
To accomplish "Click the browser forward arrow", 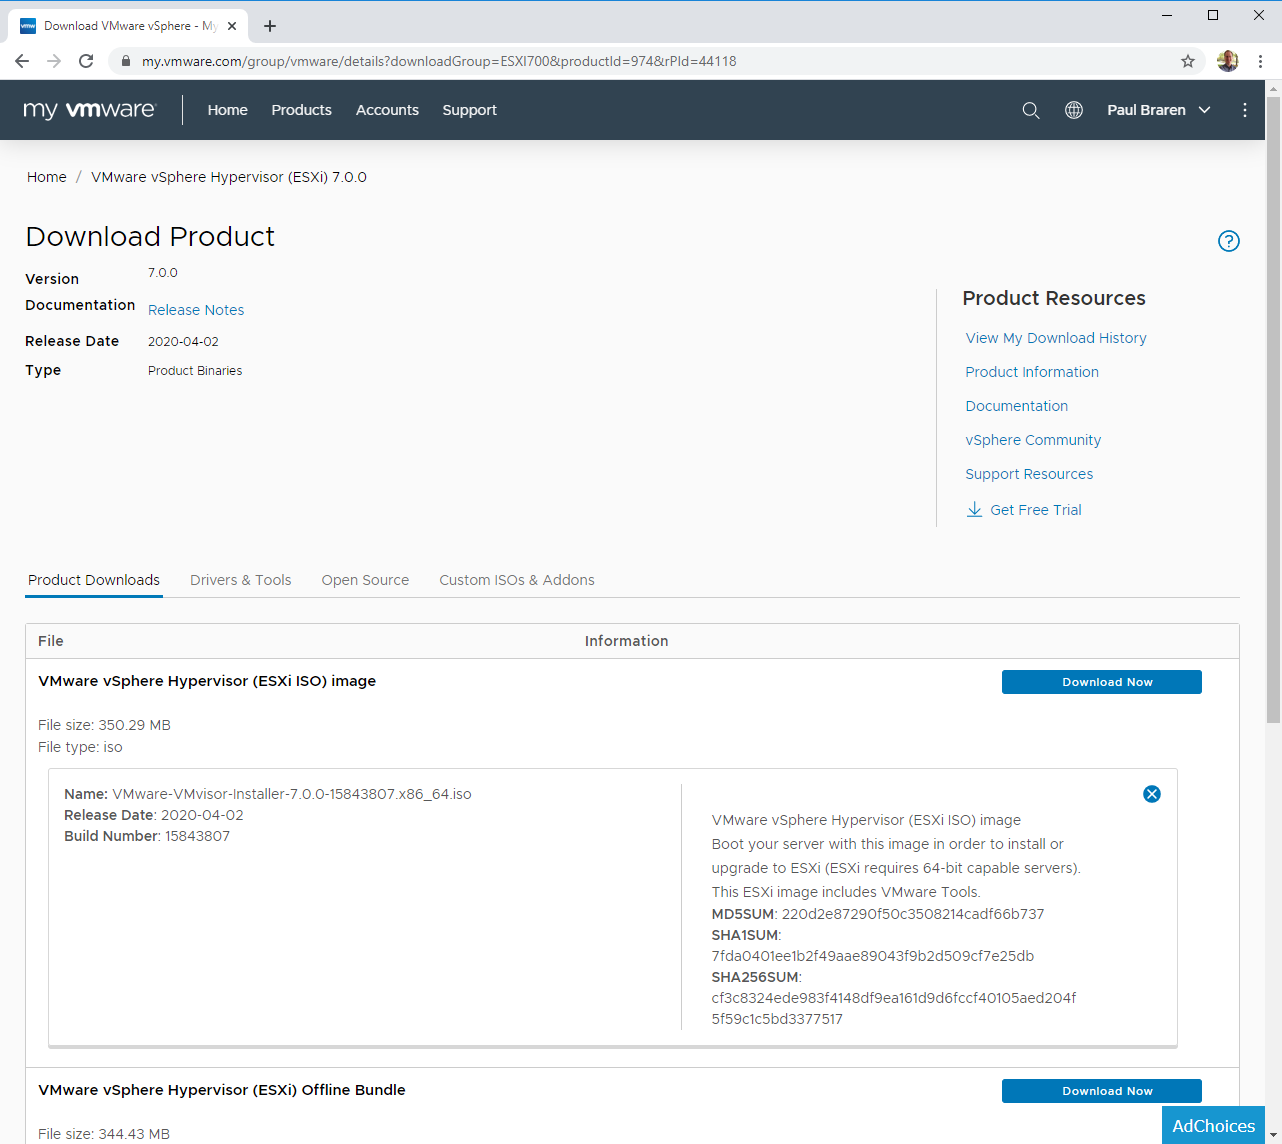I will click(x=54, y=61).
